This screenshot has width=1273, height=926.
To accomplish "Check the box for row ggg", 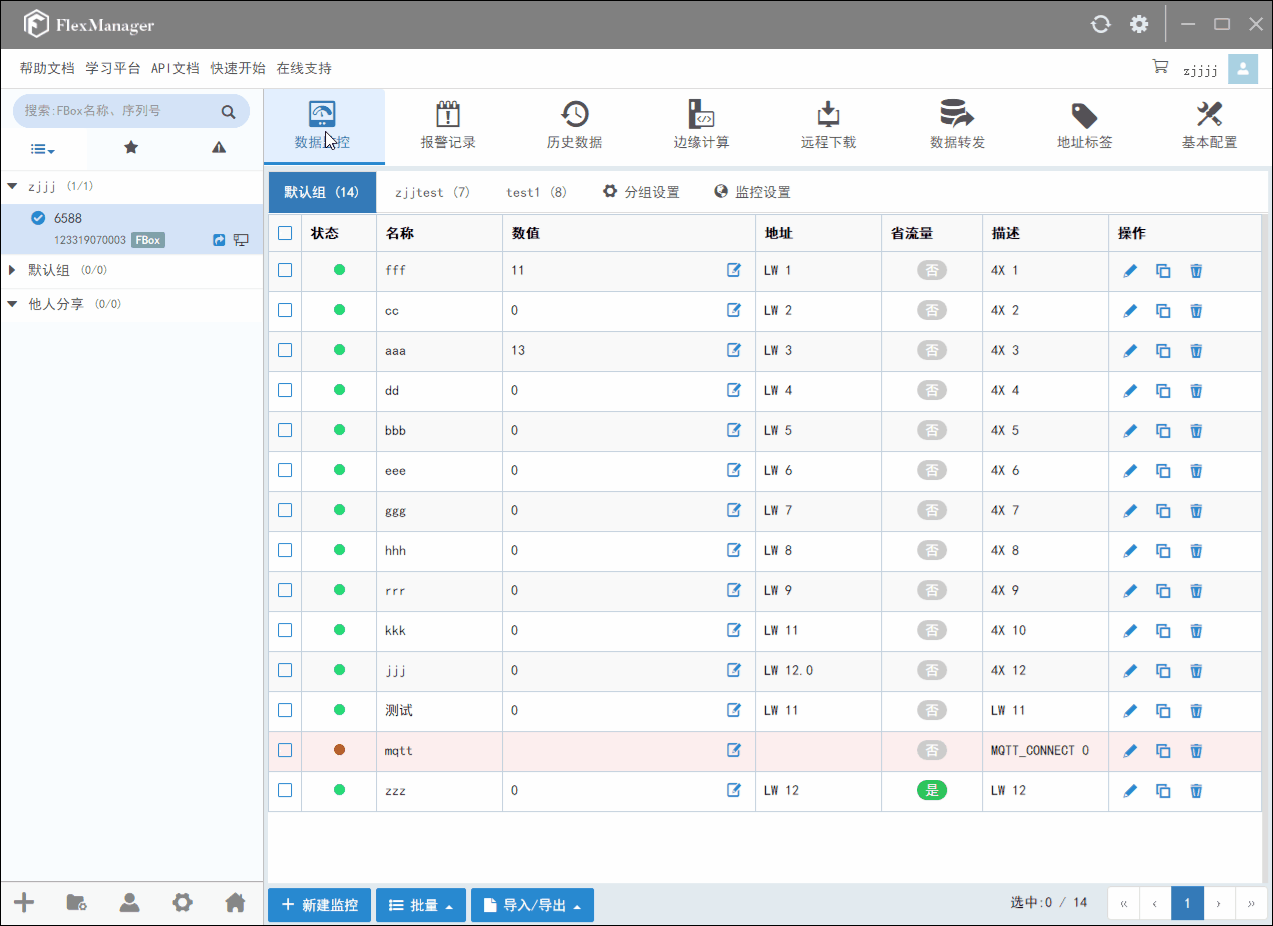I will coord(285,510).
